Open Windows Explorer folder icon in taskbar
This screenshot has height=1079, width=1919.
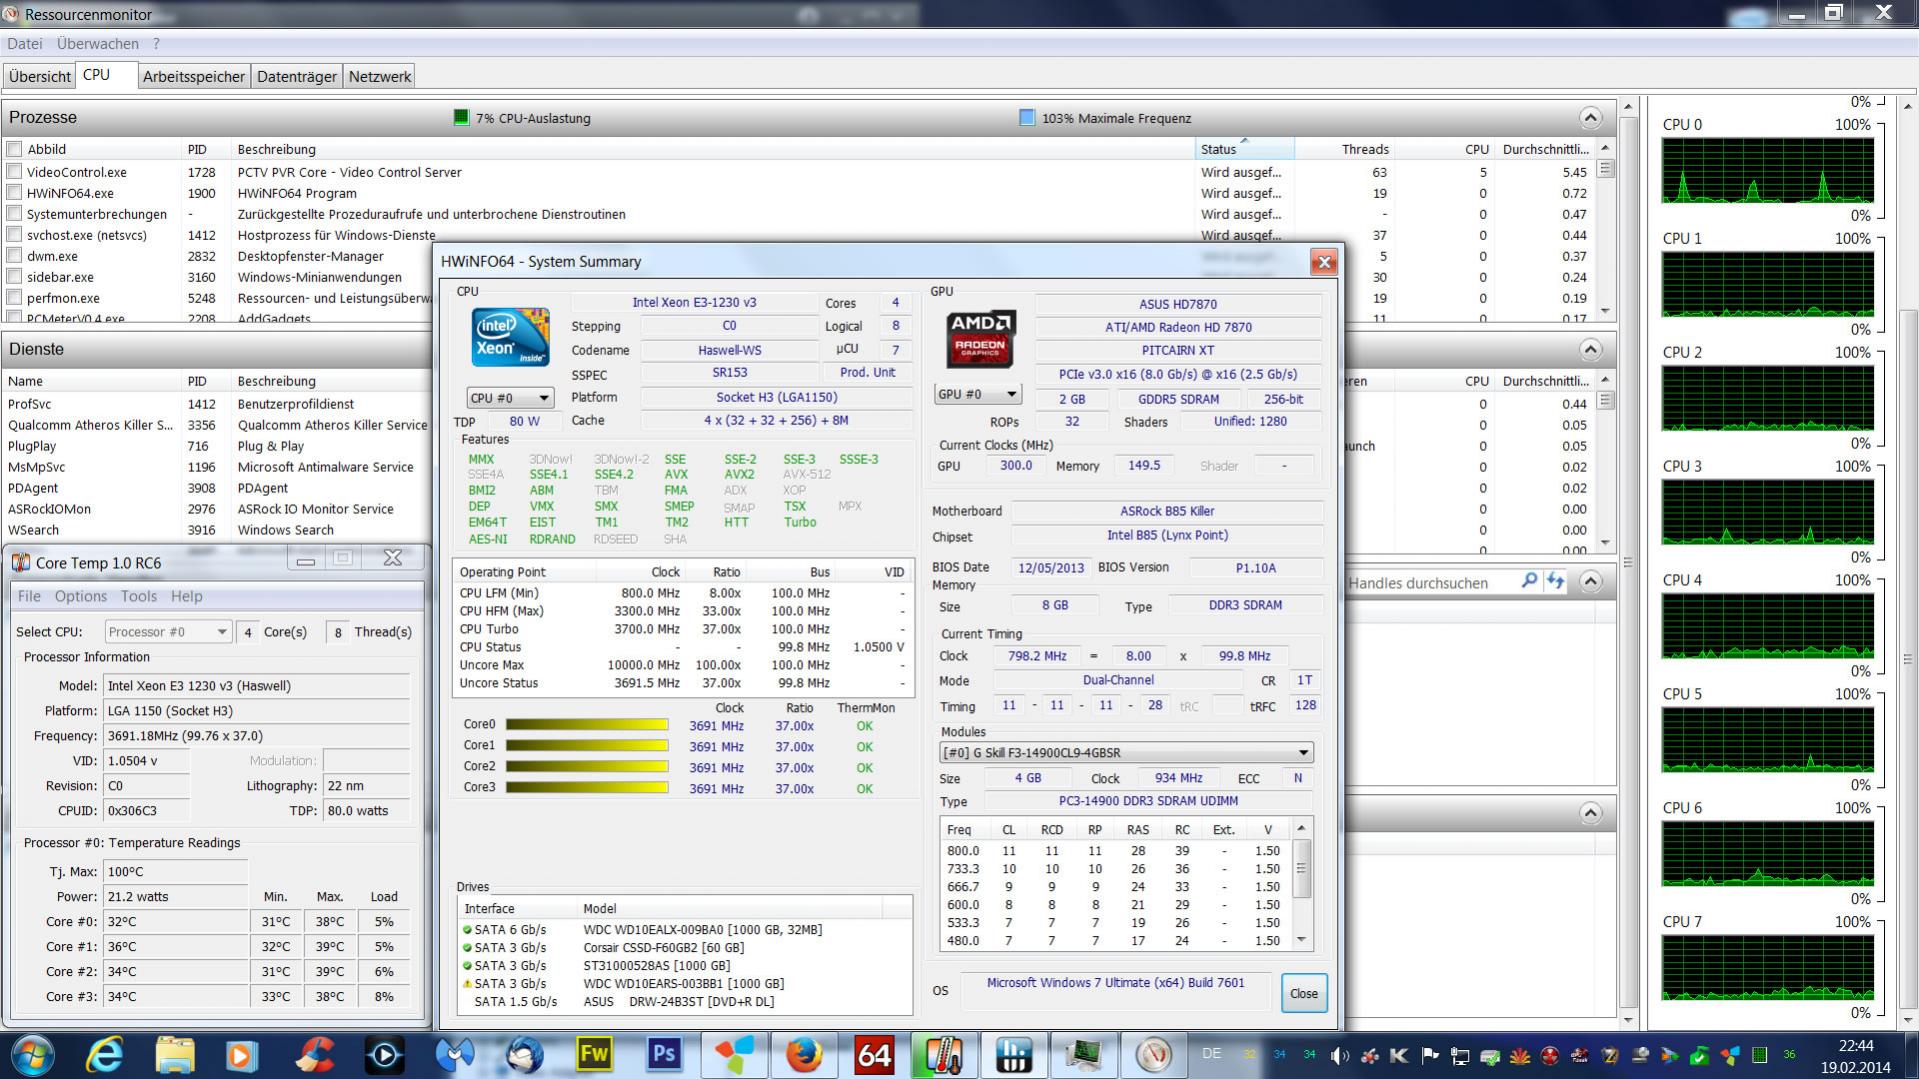click(x=174, y=1055)
